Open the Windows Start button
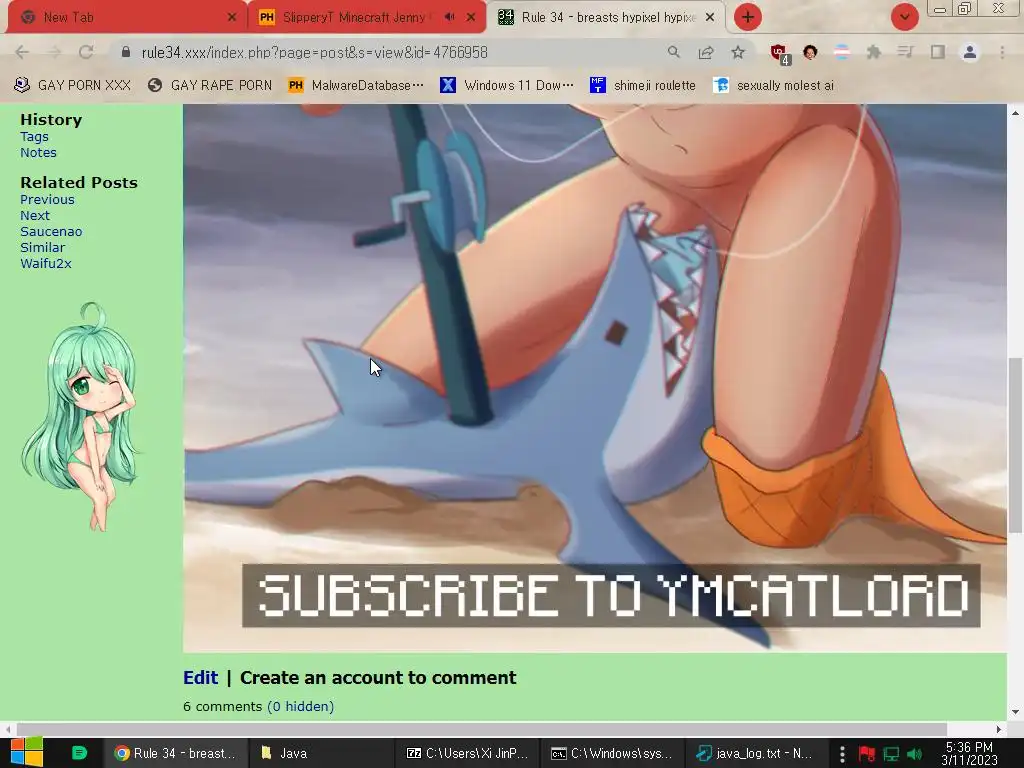The height and width of the screenshot is (768, 1024). (27, 753)
